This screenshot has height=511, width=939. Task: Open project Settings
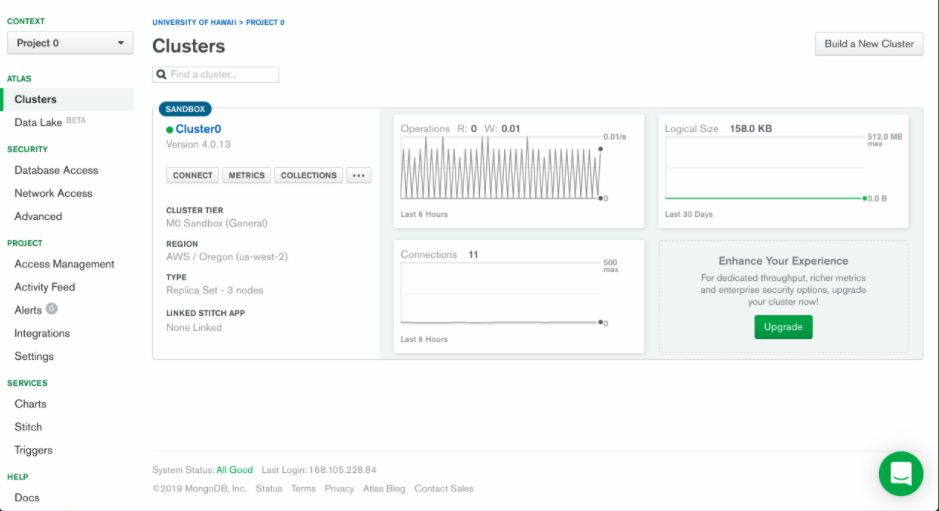click(x=34, y=356)
